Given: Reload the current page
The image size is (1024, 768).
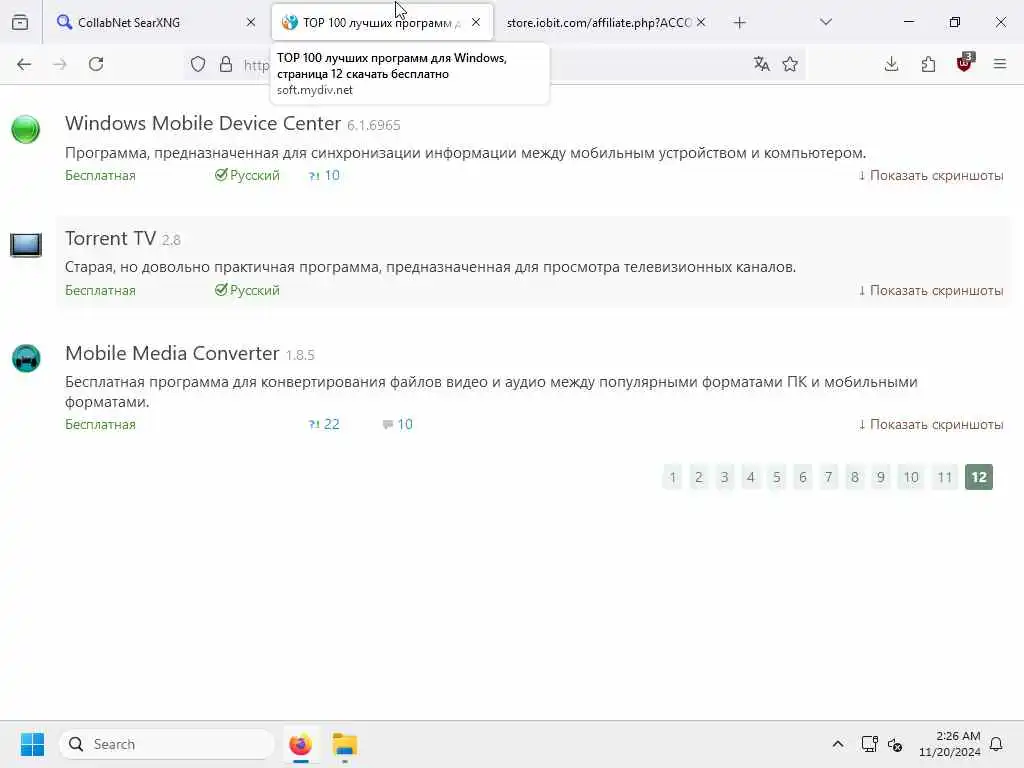Looking at the screenshot, I should click(96, 64).
